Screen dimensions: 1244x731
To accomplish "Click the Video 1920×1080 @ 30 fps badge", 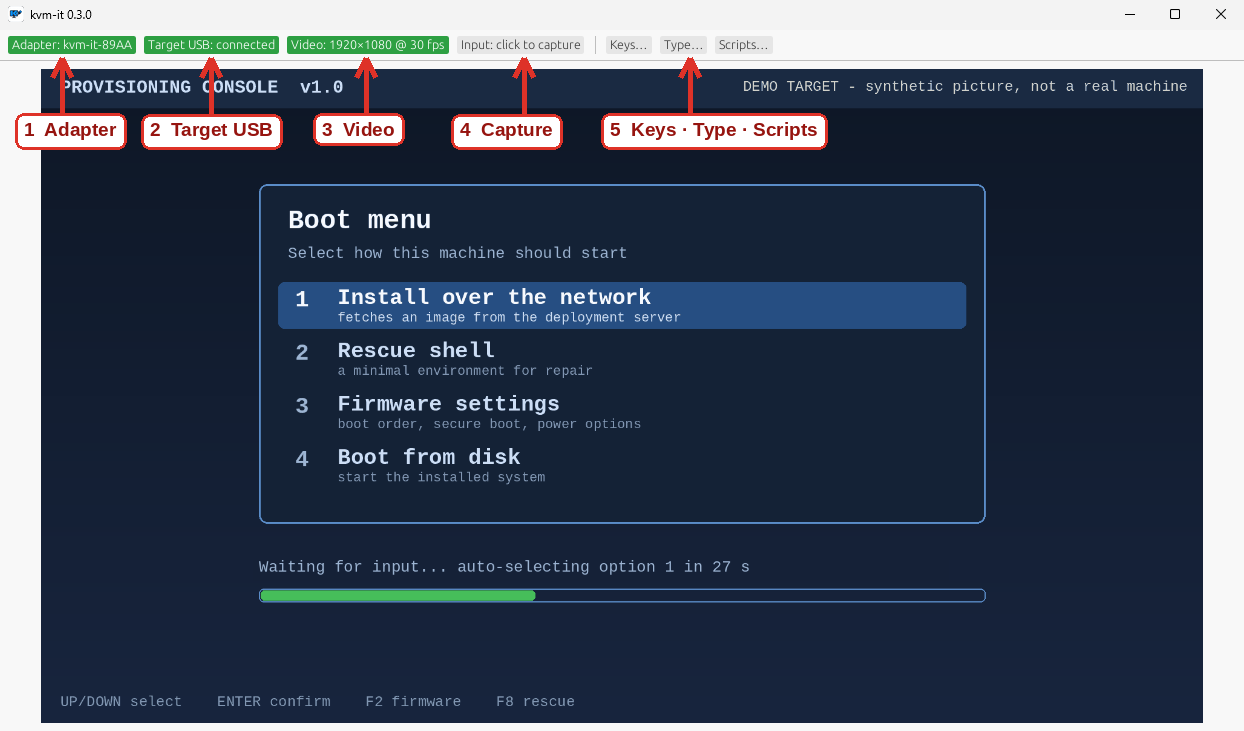I will coord(368,45).
